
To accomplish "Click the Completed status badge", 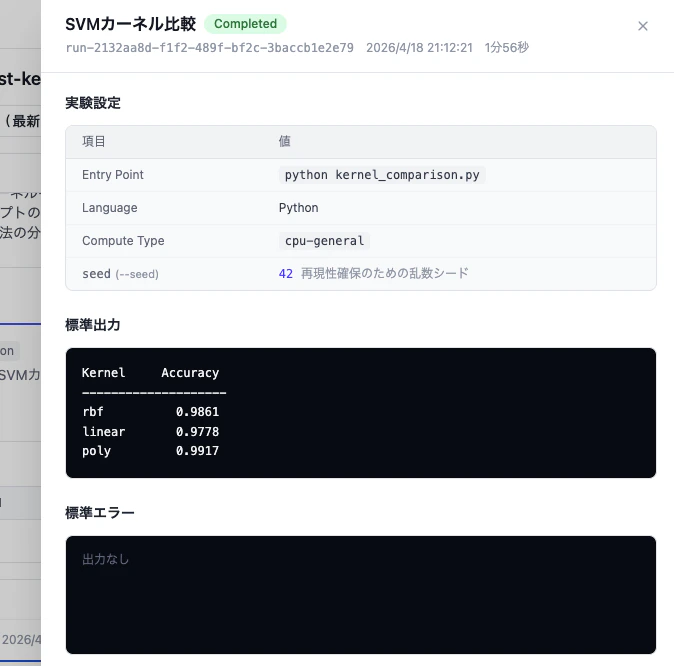I will point(245,24).
